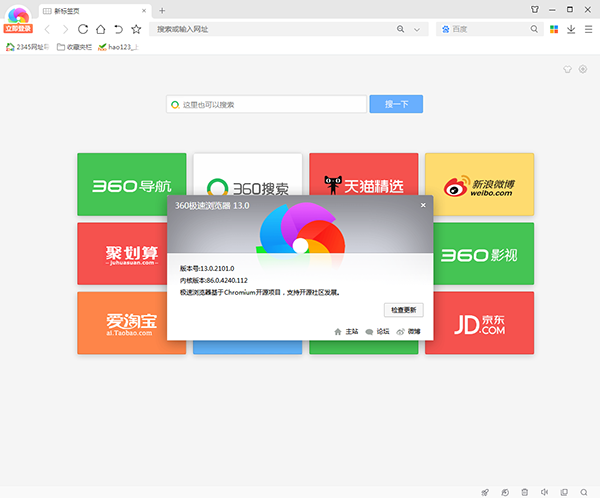Minimize the browser window
This screenshot has width=600, height=498.
coord(552,10)
